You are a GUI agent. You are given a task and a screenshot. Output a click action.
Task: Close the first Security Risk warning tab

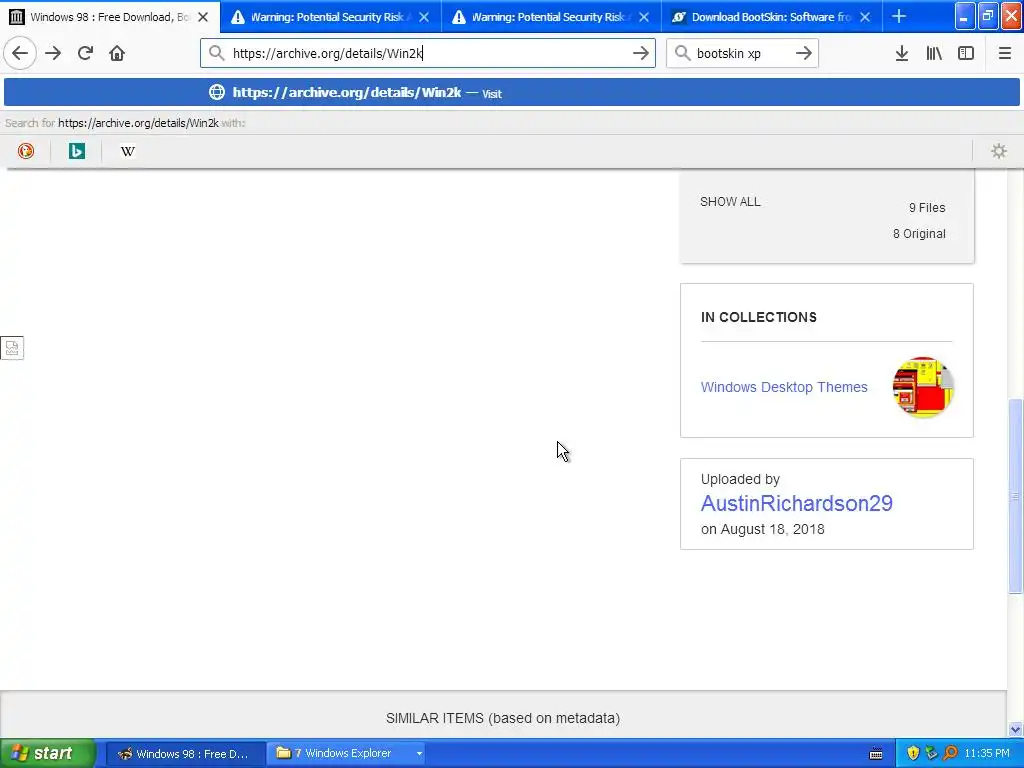tap(424, 17)
